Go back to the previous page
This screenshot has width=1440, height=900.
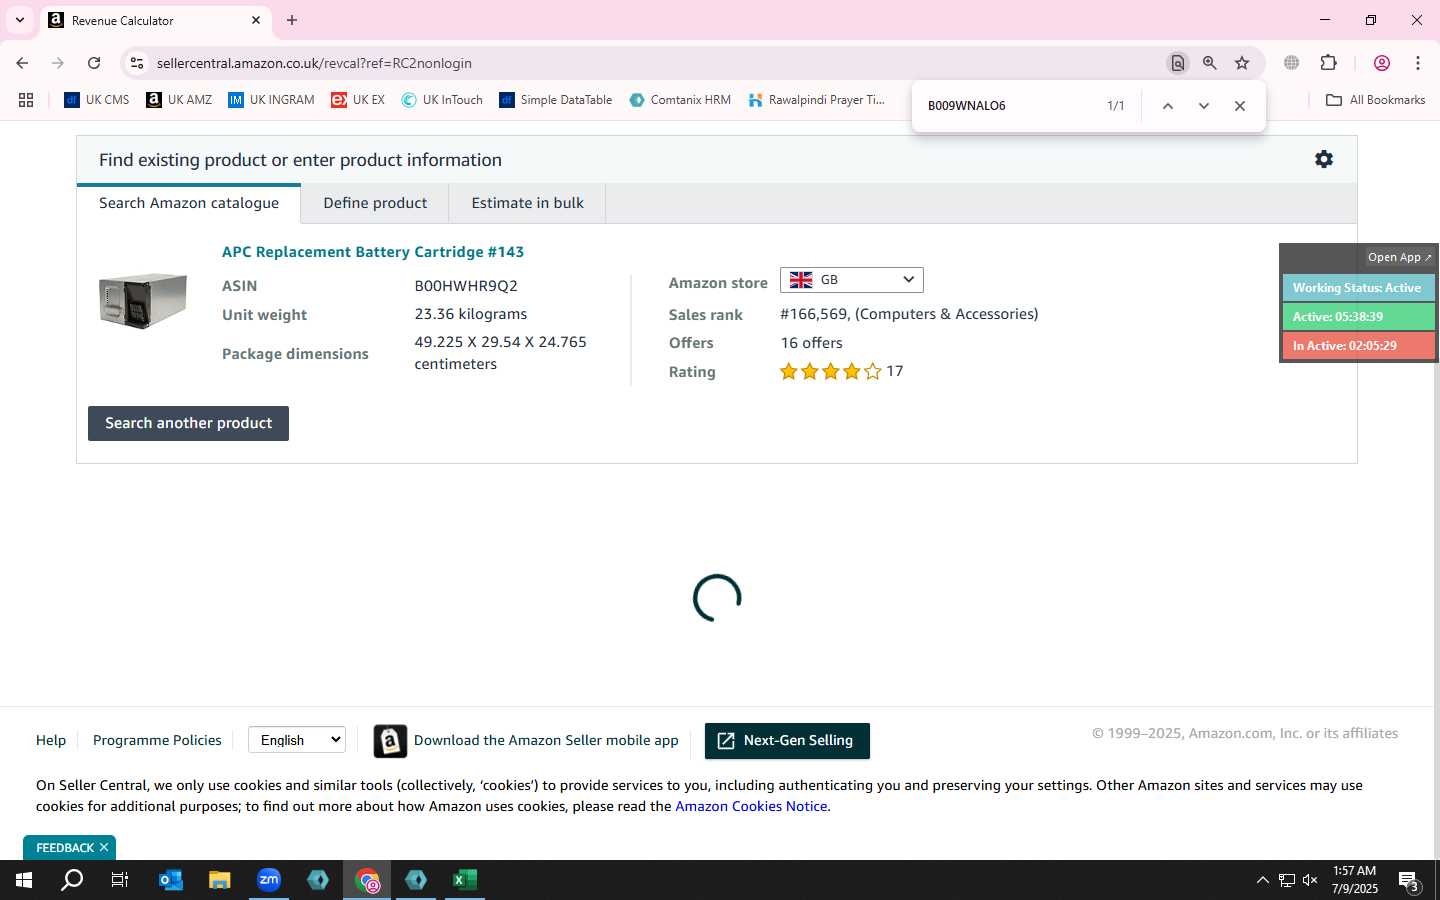[x=22, y=63]
